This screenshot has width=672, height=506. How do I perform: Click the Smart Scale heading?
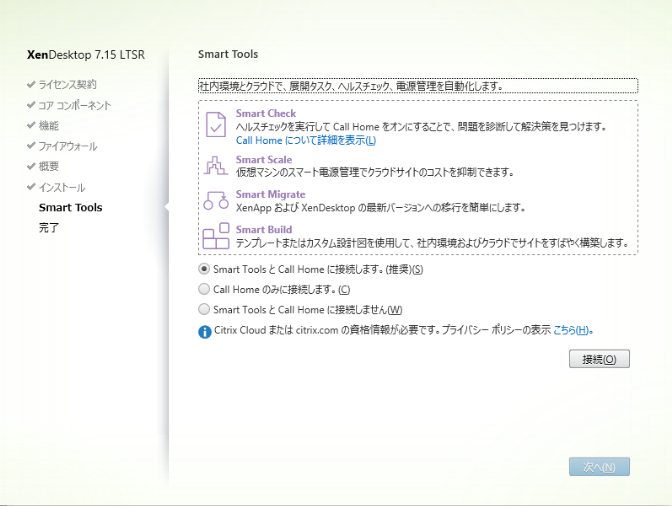click(x=264, y=159)
